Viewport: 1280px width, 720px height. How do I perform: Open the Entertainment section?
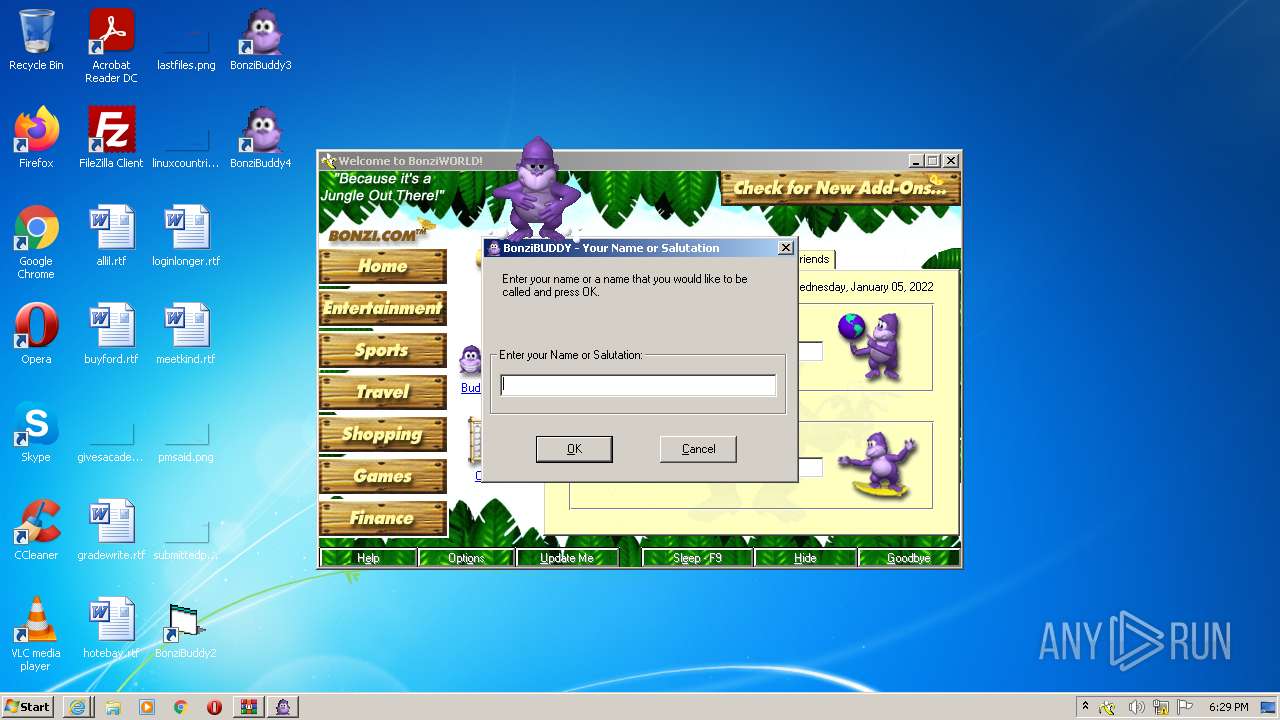(x=382, y=308)
